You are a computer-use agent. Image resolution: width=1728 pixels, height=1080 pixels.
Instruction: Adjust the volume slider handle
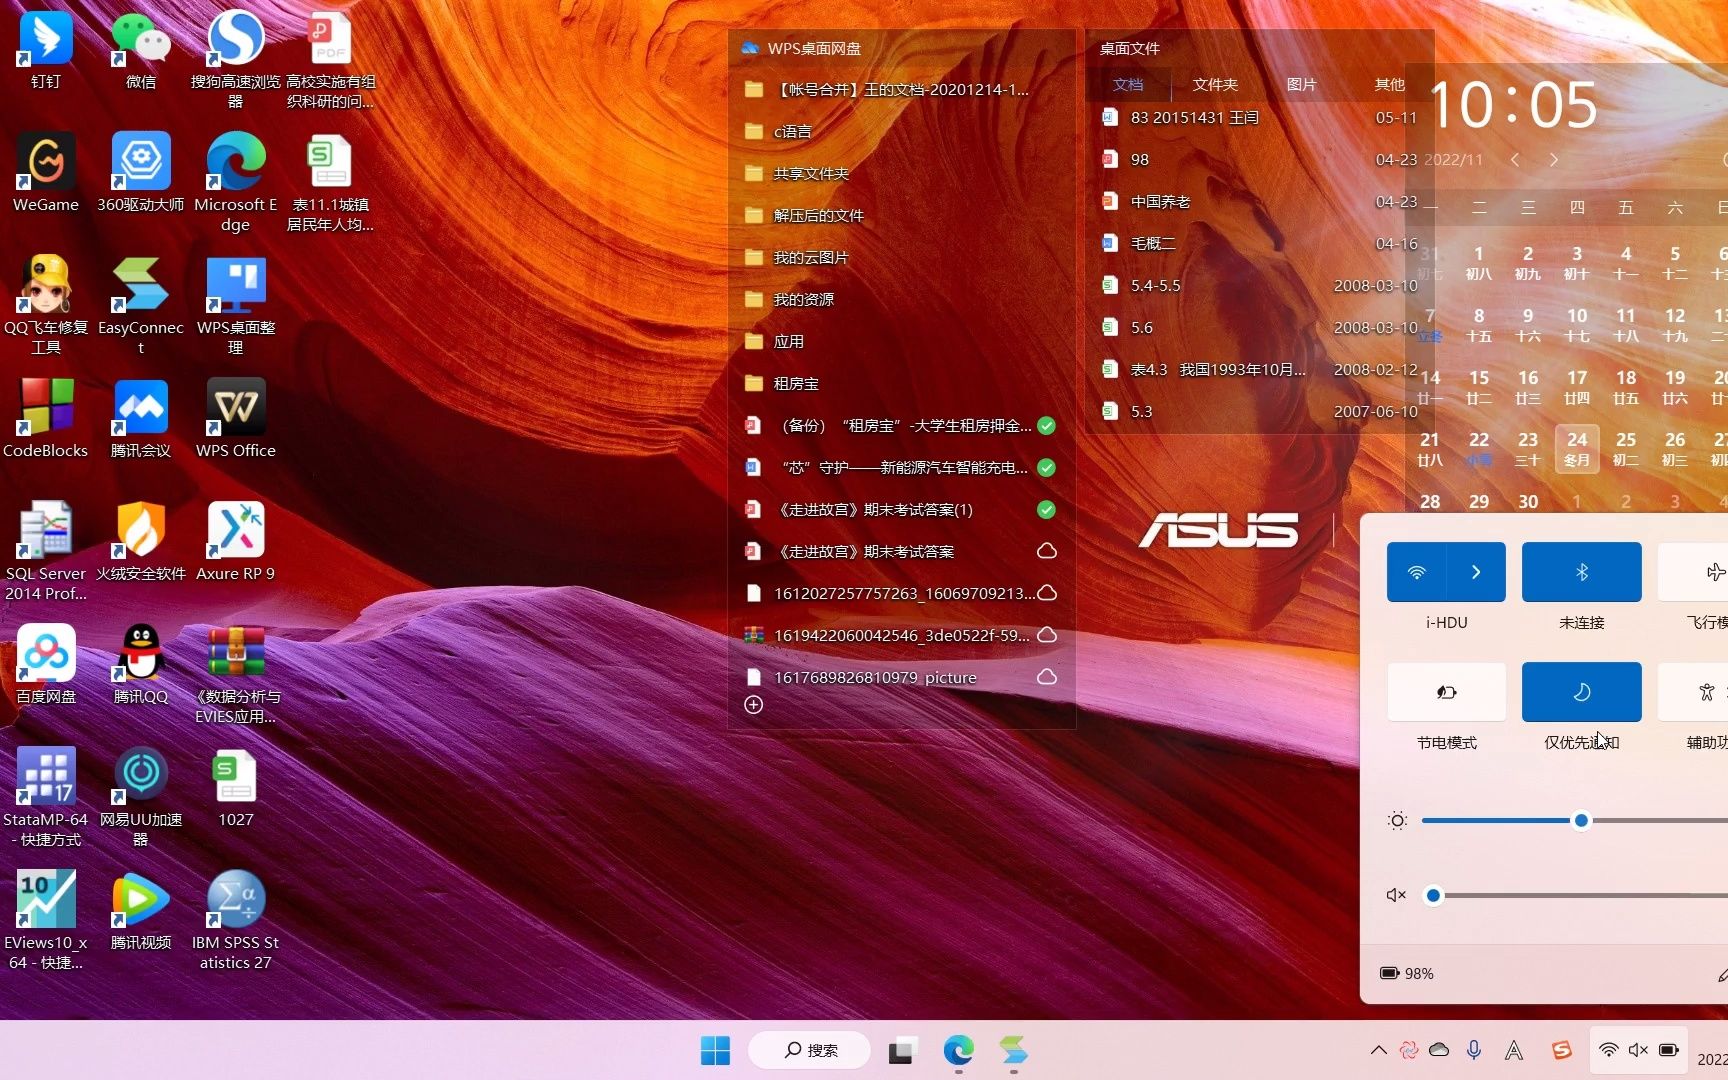(1433, 895)
